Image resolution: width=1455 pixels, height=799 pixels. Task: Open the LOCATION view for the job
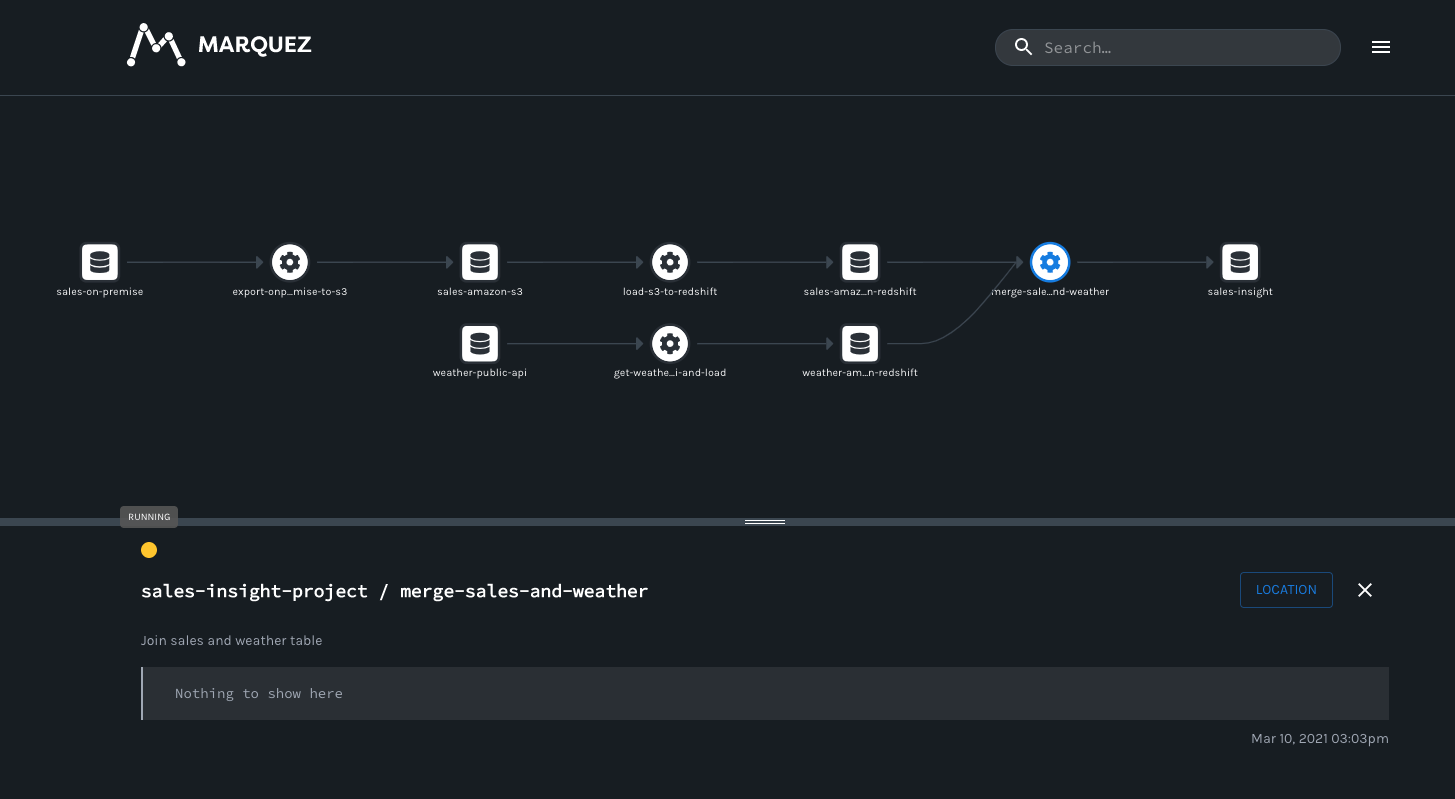(1286, 590)
